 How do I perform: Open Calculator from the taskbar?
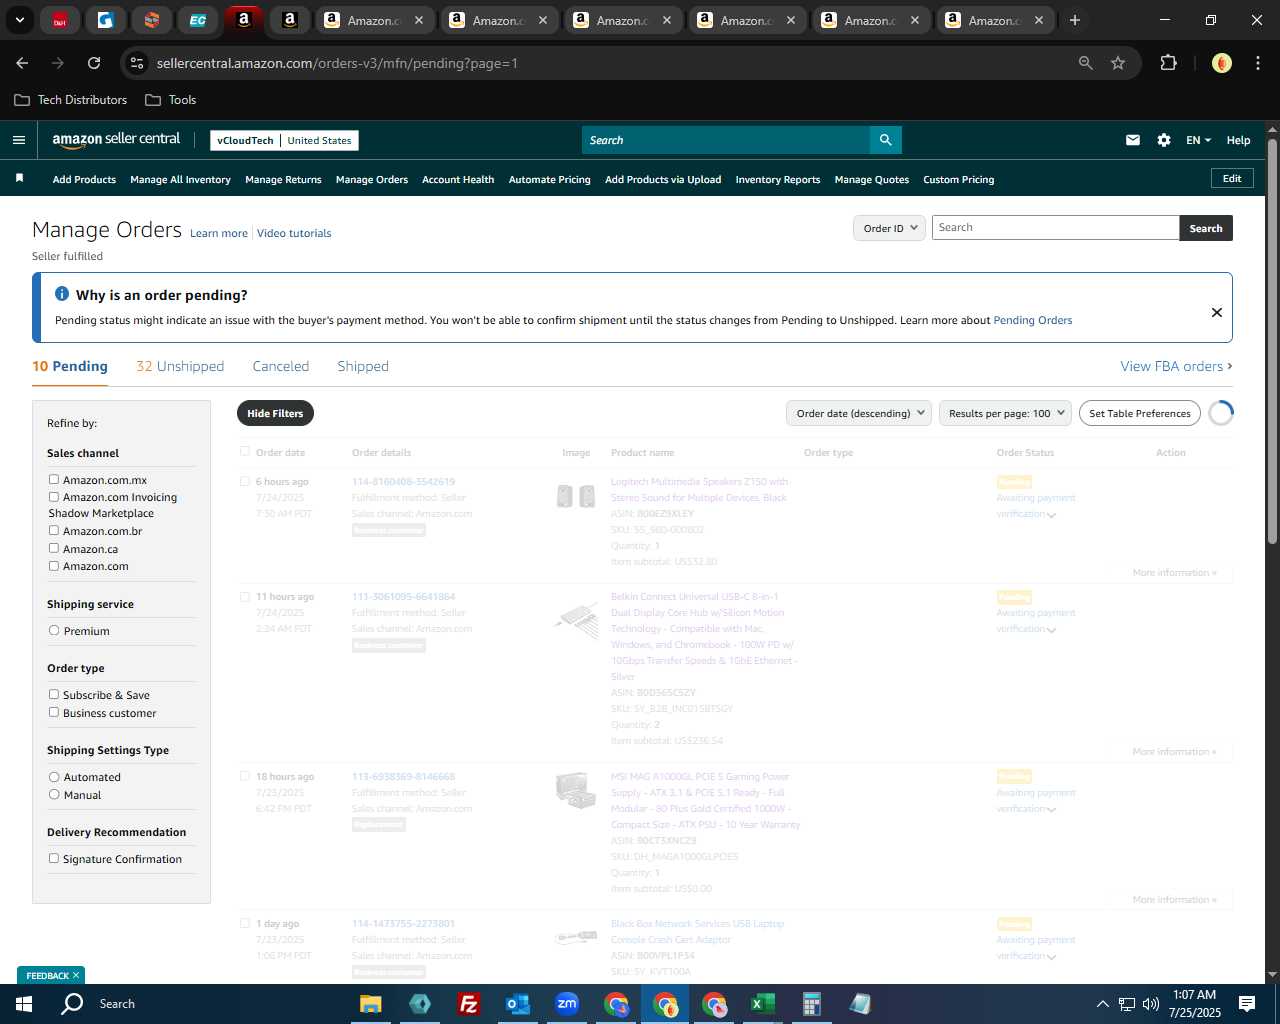click(811, 1004)
